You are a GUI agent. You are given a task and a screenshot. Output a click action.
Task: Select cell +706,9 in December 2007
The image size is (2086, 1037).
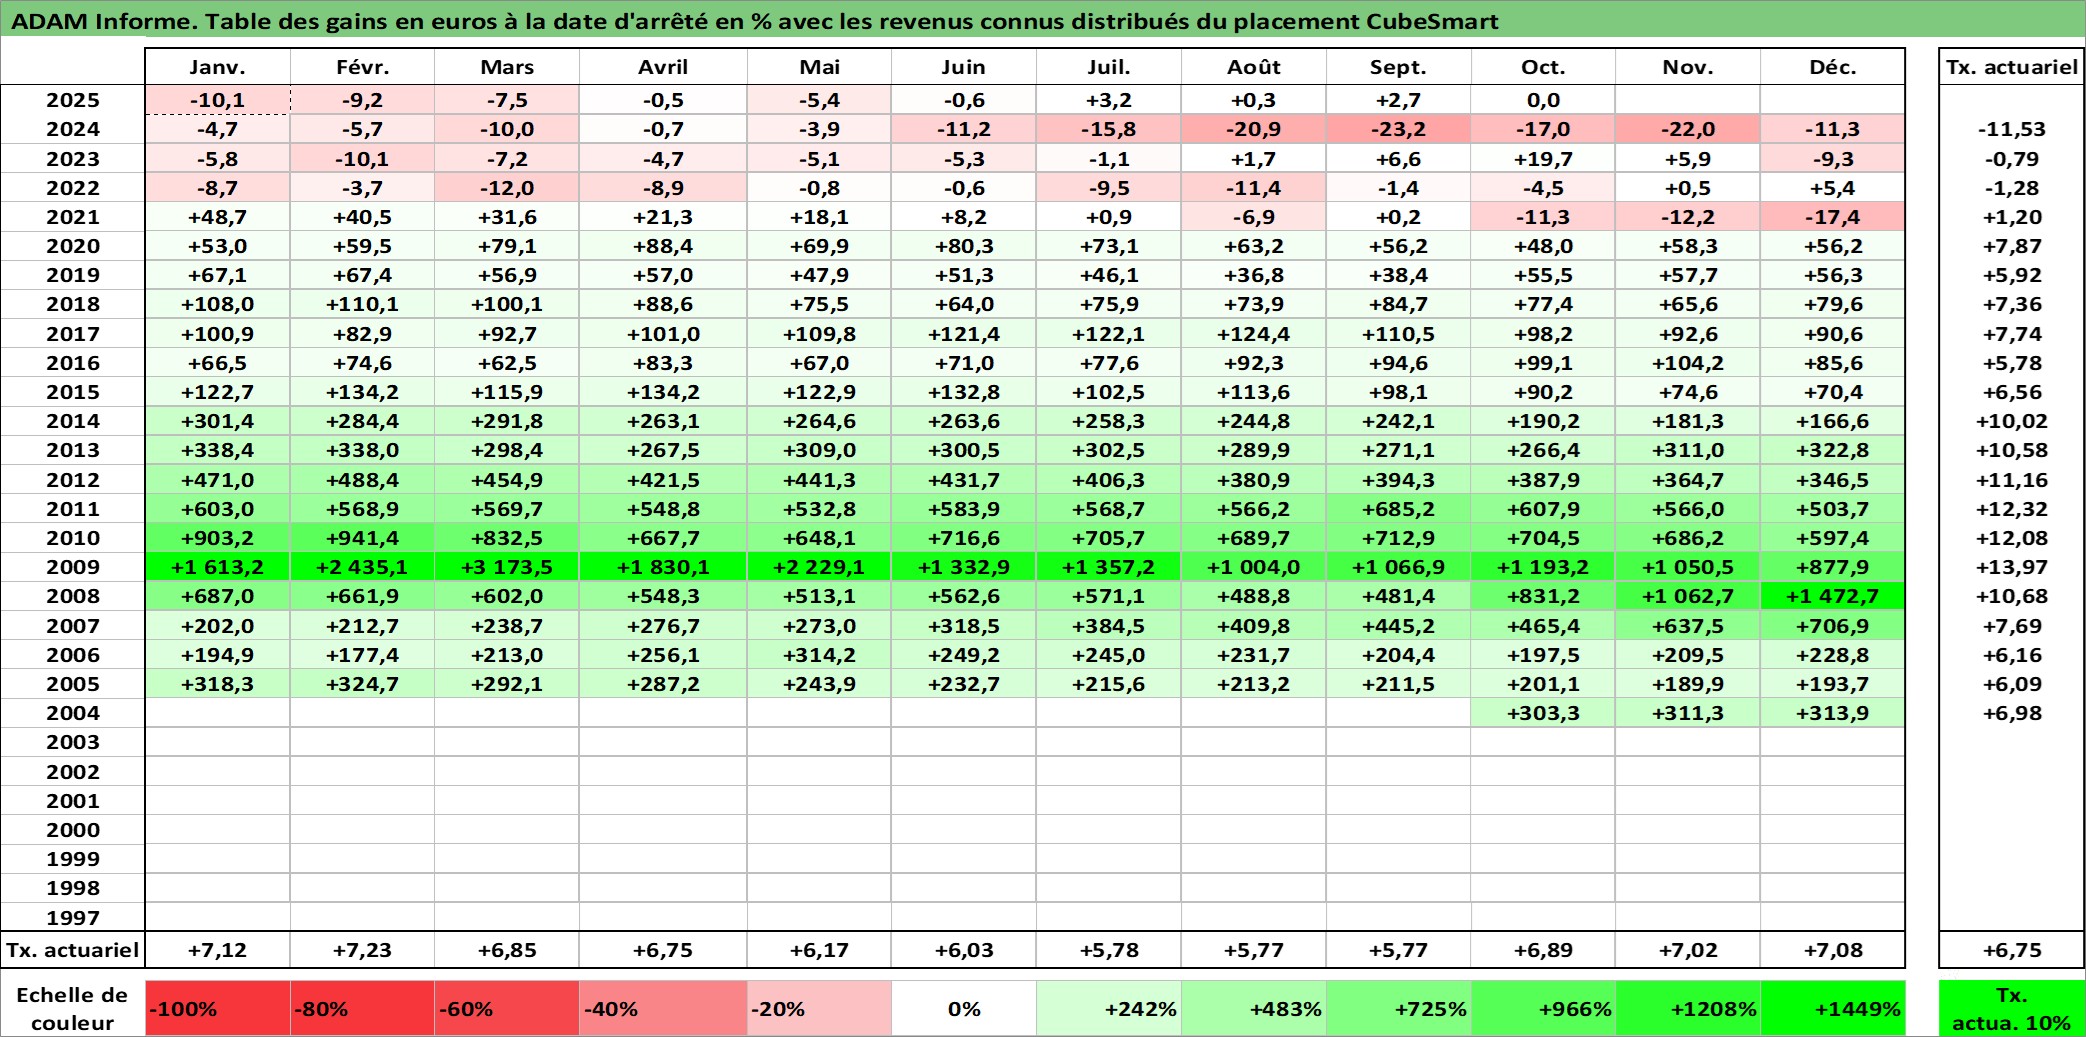[1833, 626]
